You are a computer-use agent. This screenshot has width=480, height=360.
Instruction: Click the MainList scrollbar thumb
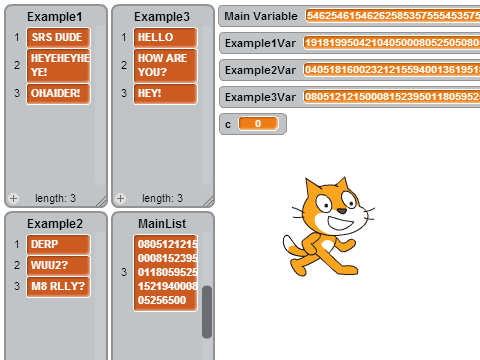click(x=207, y=312)
